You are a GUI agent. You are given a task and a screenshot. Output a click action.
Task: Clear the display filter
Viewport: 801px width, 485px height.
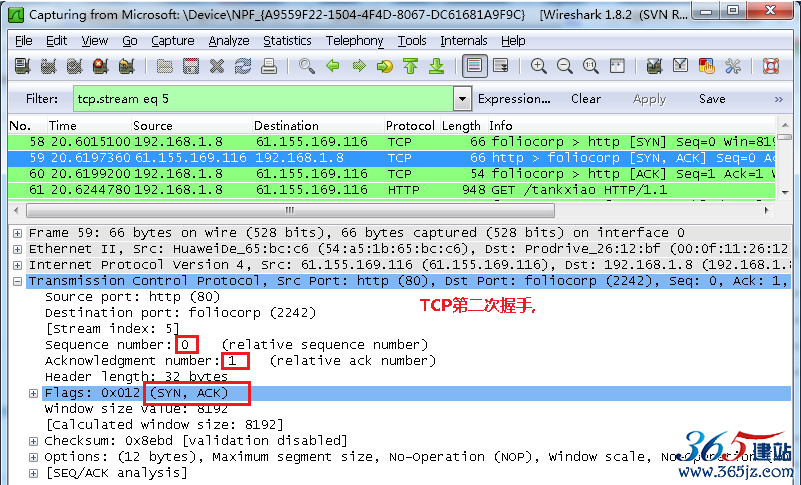click(x=586, y=99)
